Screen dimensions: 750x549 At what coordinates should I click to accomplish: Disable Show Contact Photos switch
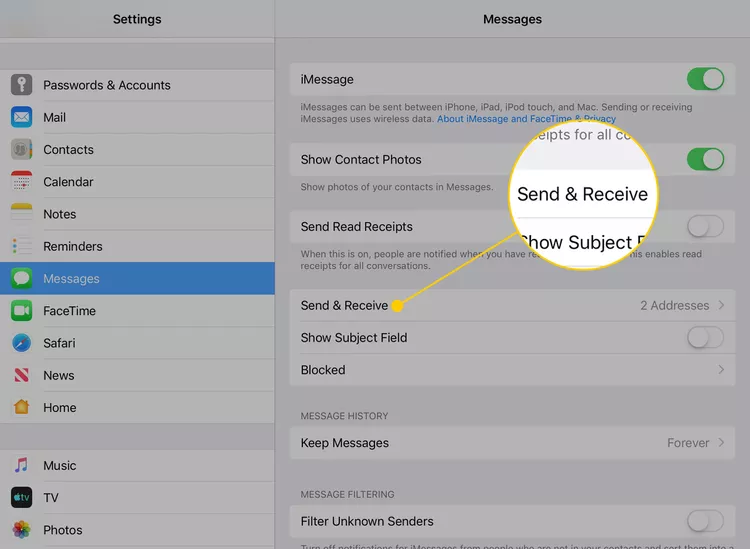click(705, 159)
